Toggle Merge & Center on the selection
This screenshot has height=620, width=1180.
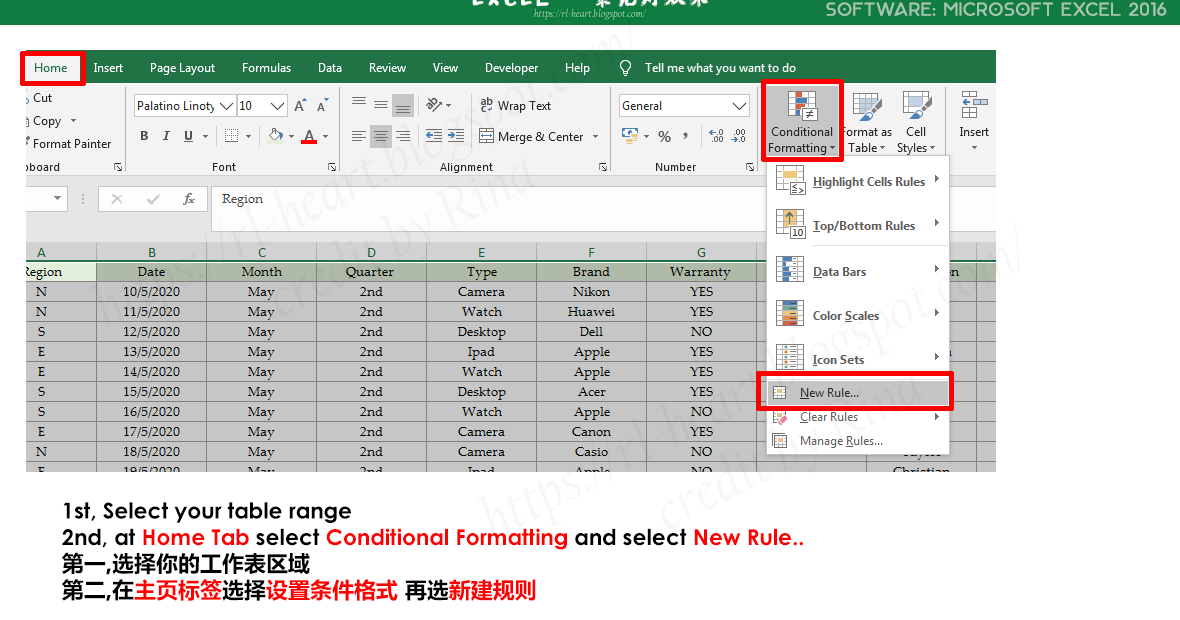[x=532, y=136]
